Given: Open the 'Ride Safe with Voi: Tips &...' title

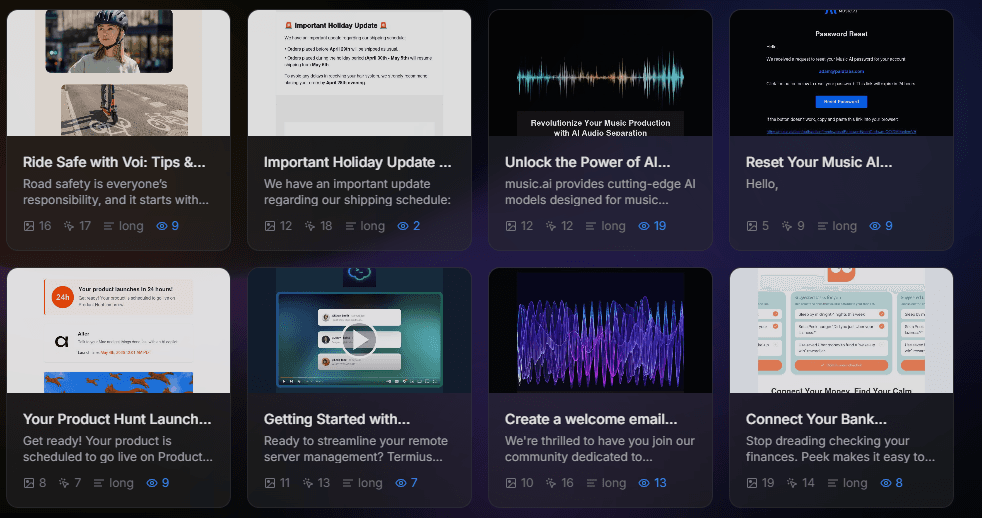Looking at the screenshot, I should 114,162.
